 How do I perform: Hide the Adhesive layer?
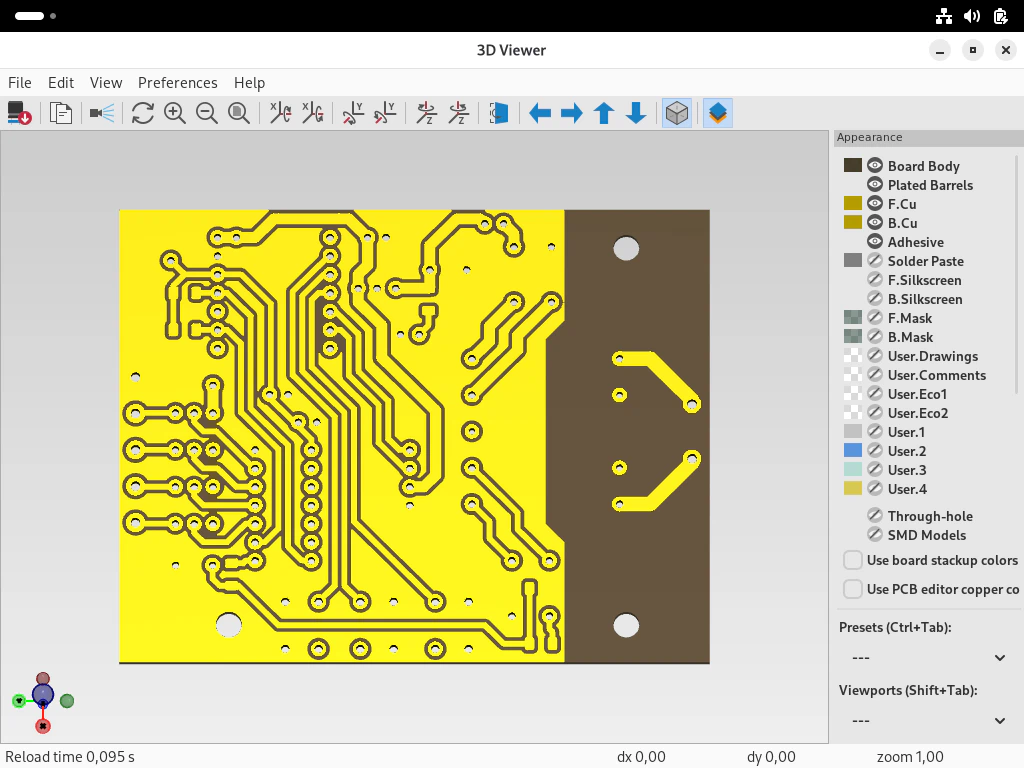[x=874, y=241]
